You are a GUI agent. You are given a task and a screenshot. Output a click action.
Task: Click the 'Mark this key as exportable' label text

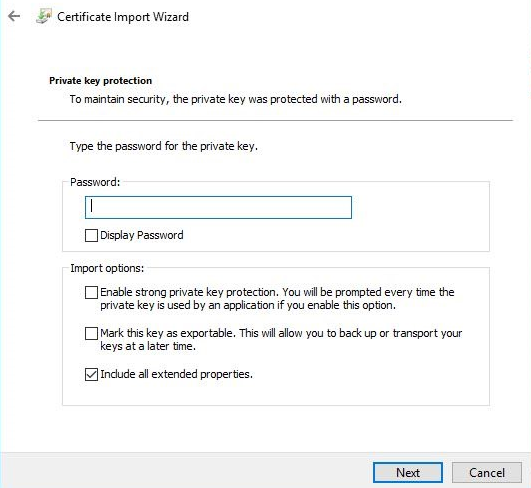167,333
